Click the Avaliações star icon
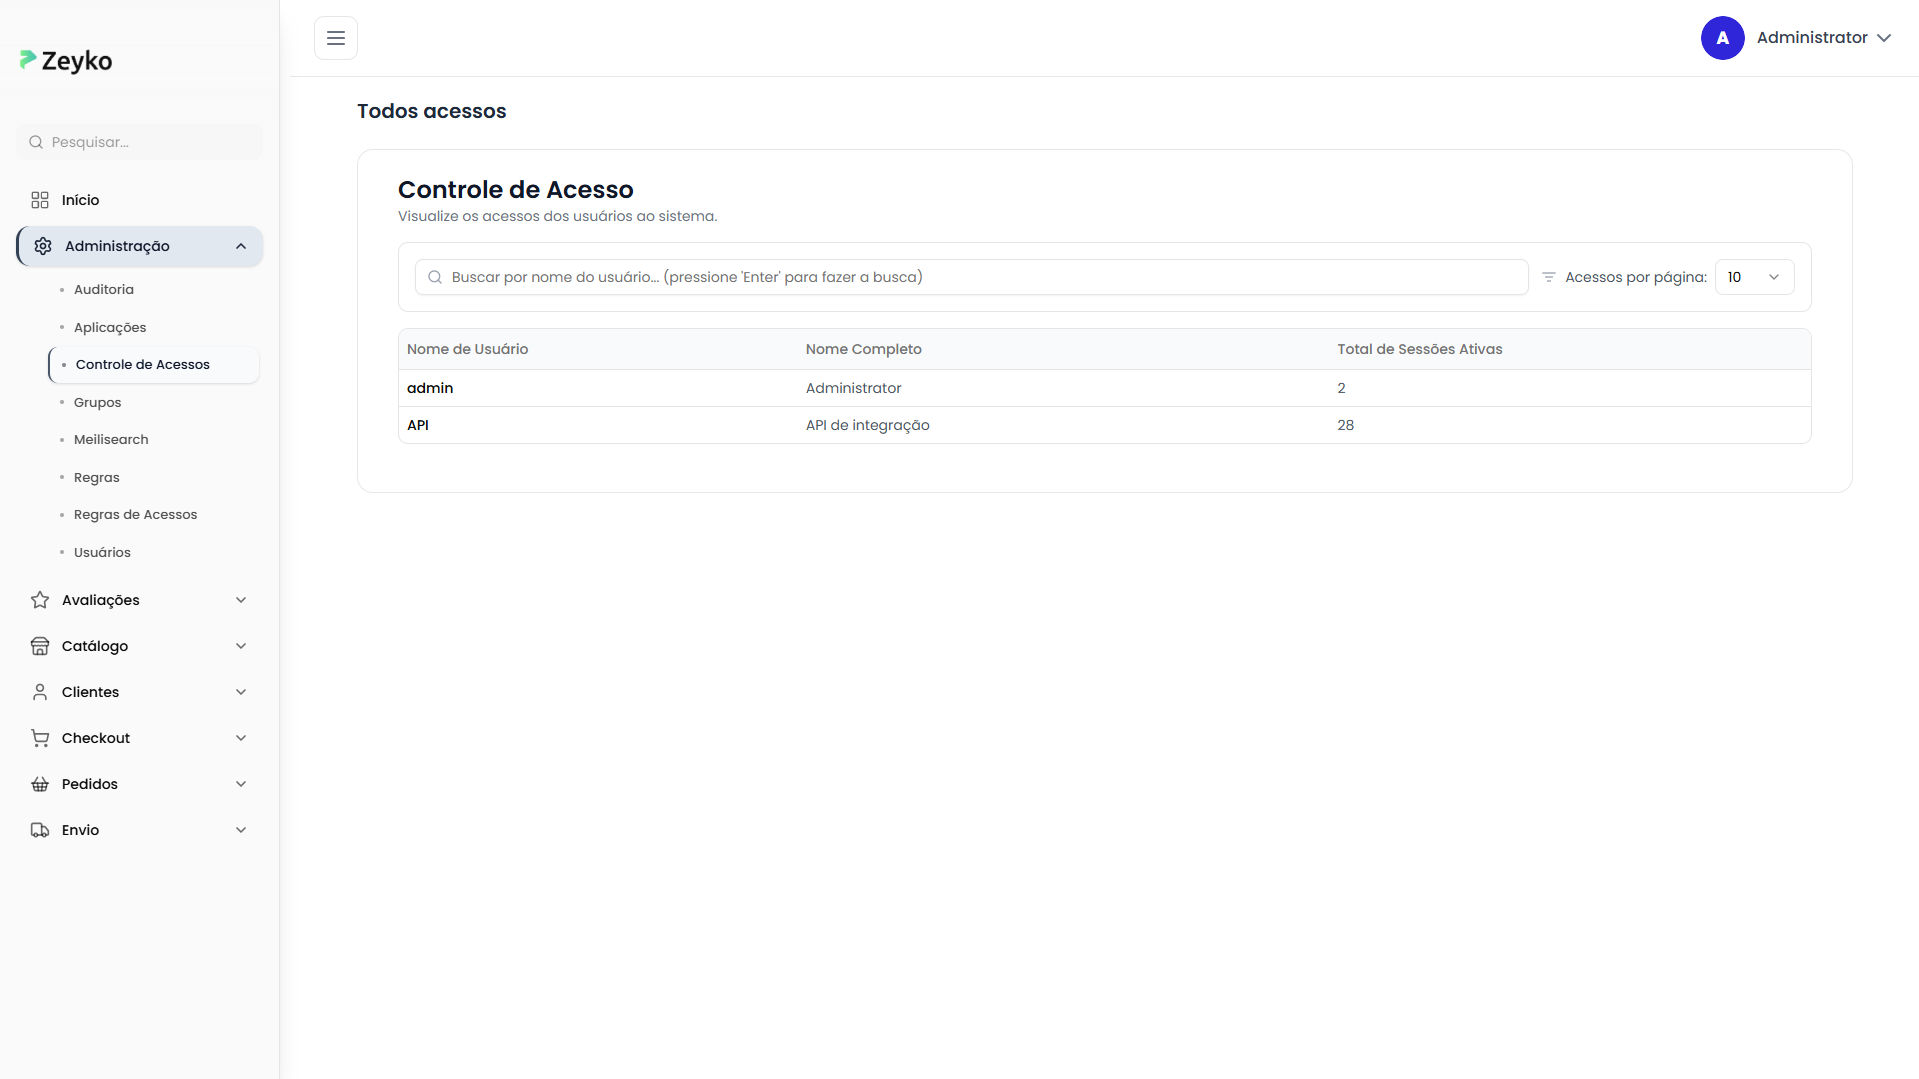The height and width of the screenshot is (1079, 1919). click(40, 600)
